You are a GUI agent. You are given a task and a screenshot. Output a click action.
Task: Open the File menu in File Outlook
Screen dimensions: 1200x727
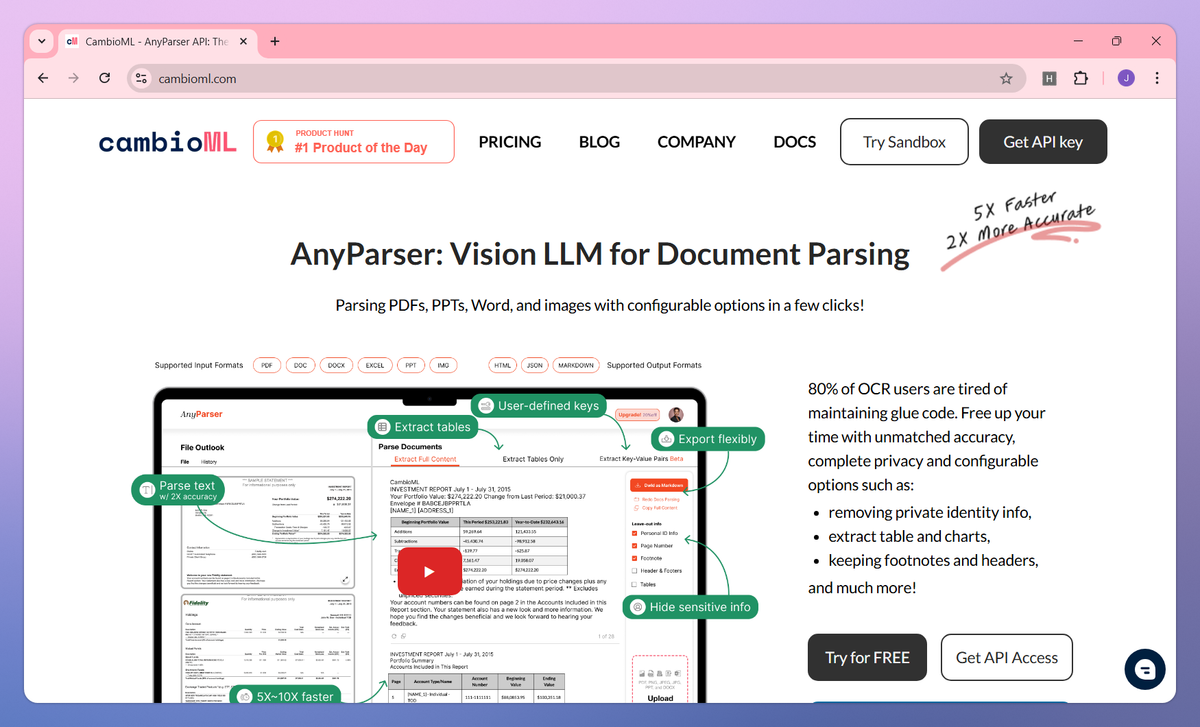(186, 461)
